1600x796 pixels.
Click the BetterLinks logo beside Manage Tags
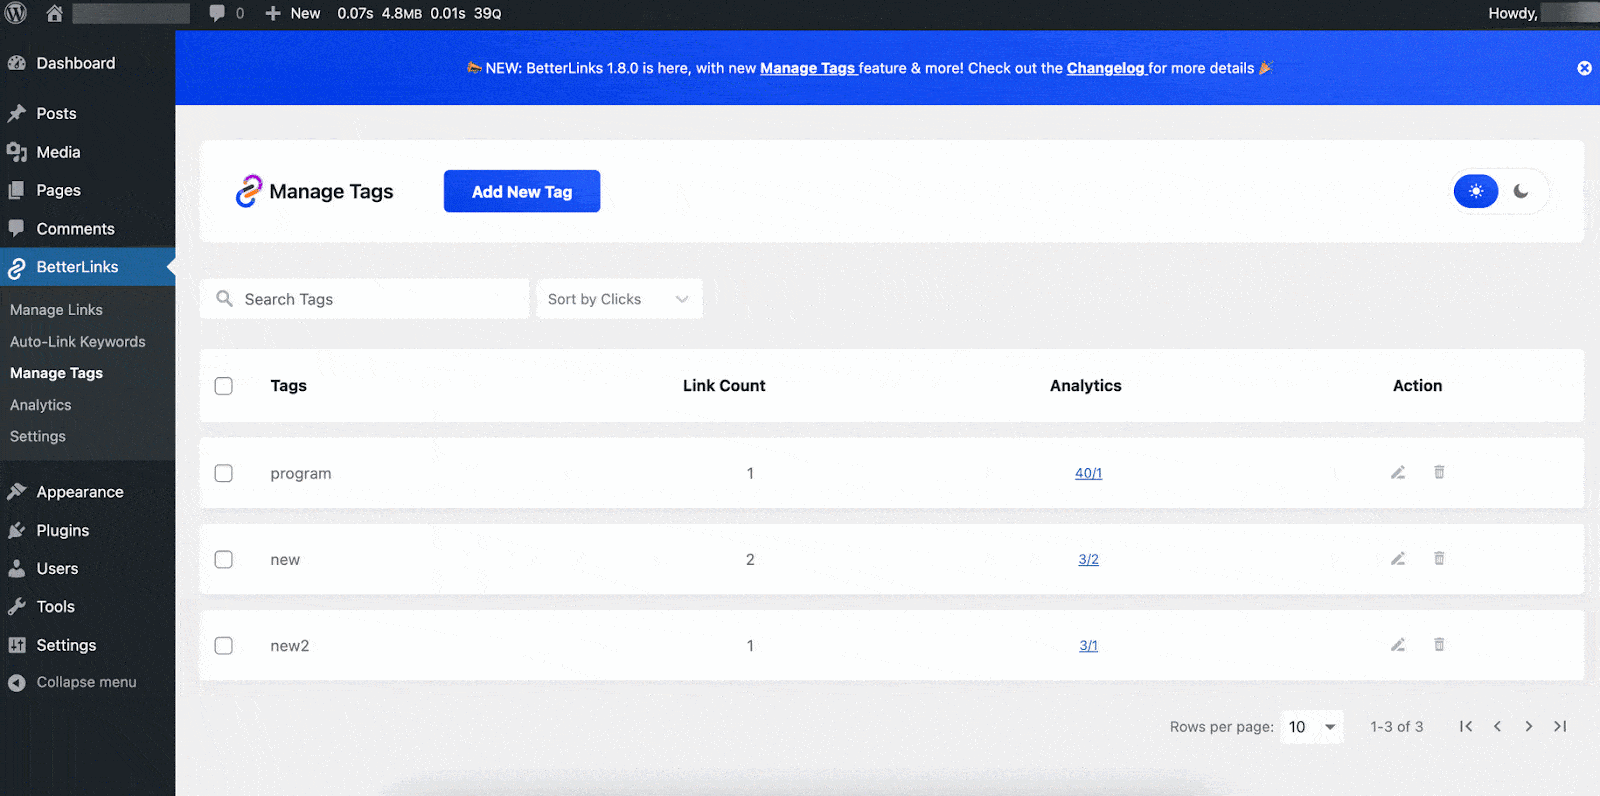248,191
